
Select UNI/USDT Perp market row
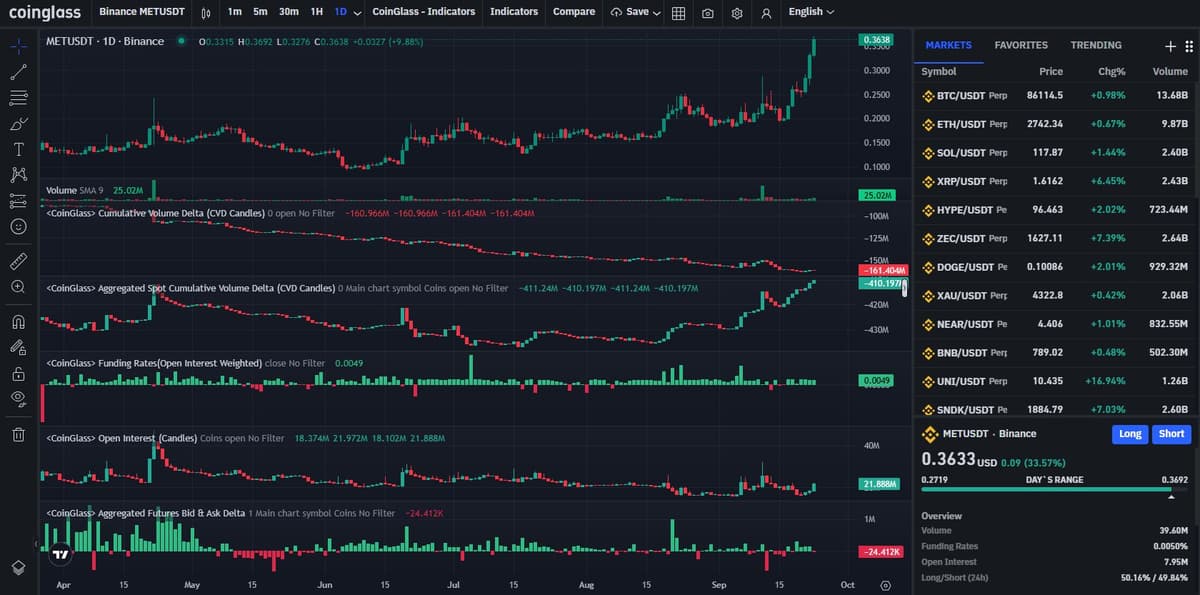(1056, 381)
